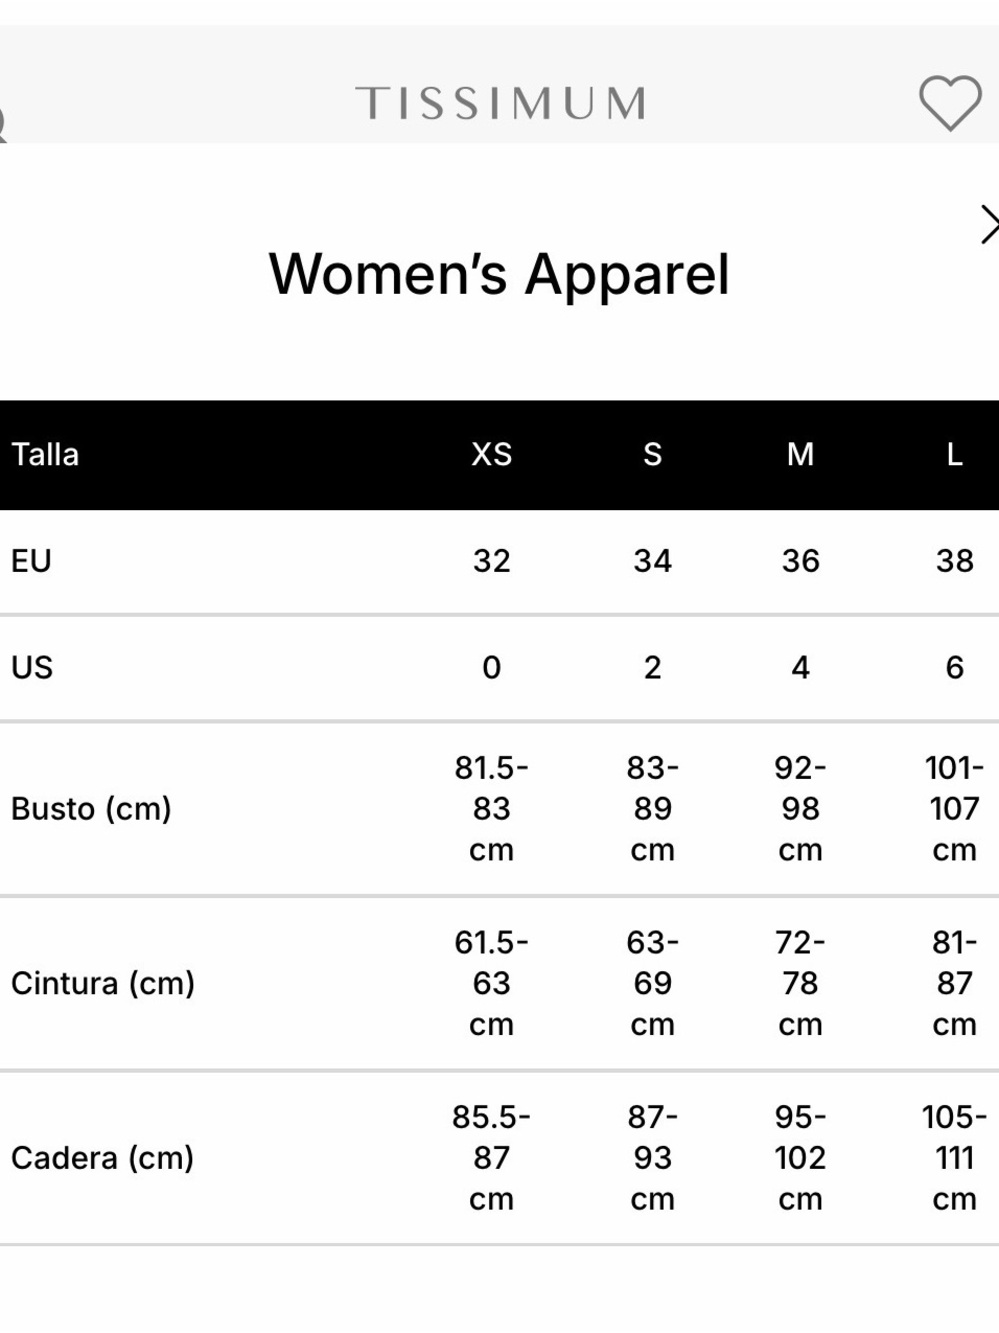
Task: Click the Cintura (cm) row label
Action: coord(103,983)
